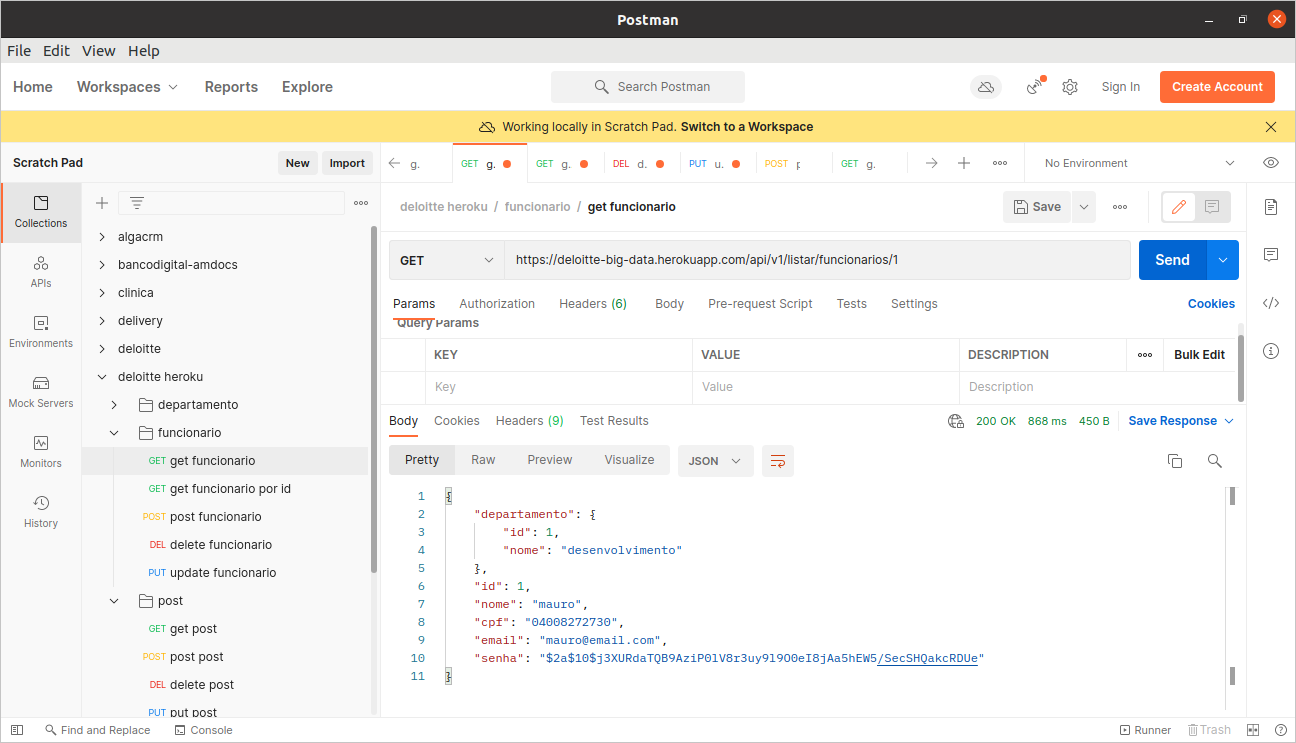Click the blue Send button

[1172, 260]
